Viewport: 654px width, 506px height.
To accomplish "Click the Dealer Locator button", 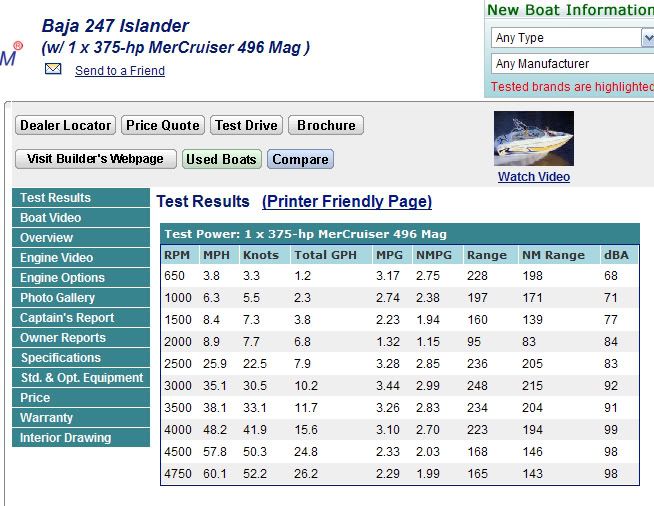I will tap(65, 125).
